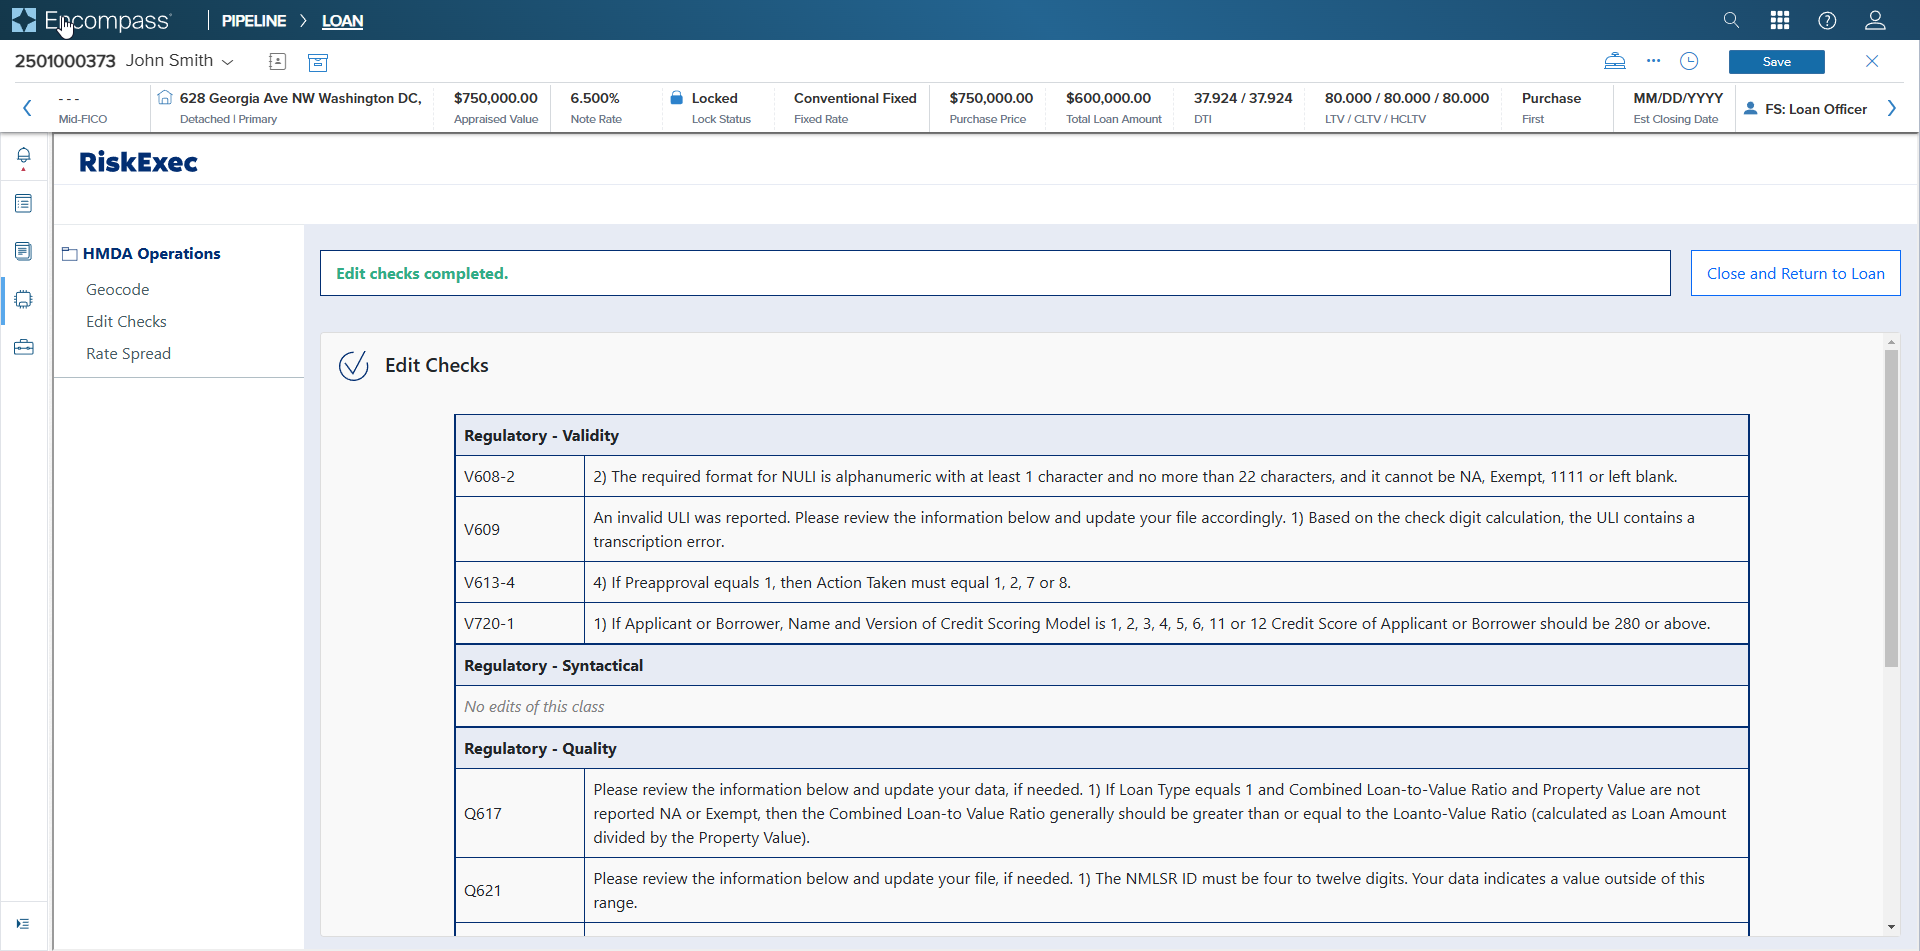
Task: Click the V609 edit code cell
Action: point(520,529)
